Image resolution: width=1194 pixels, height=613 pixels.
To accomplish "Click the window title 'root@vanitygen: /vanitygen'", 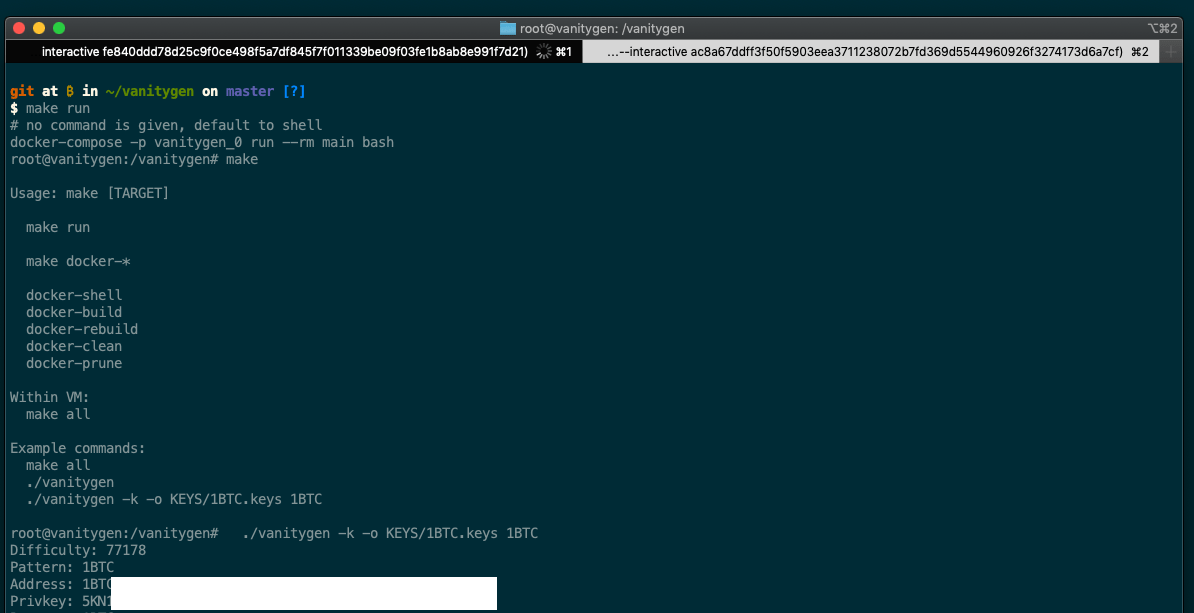I will [x=602, y=28].
